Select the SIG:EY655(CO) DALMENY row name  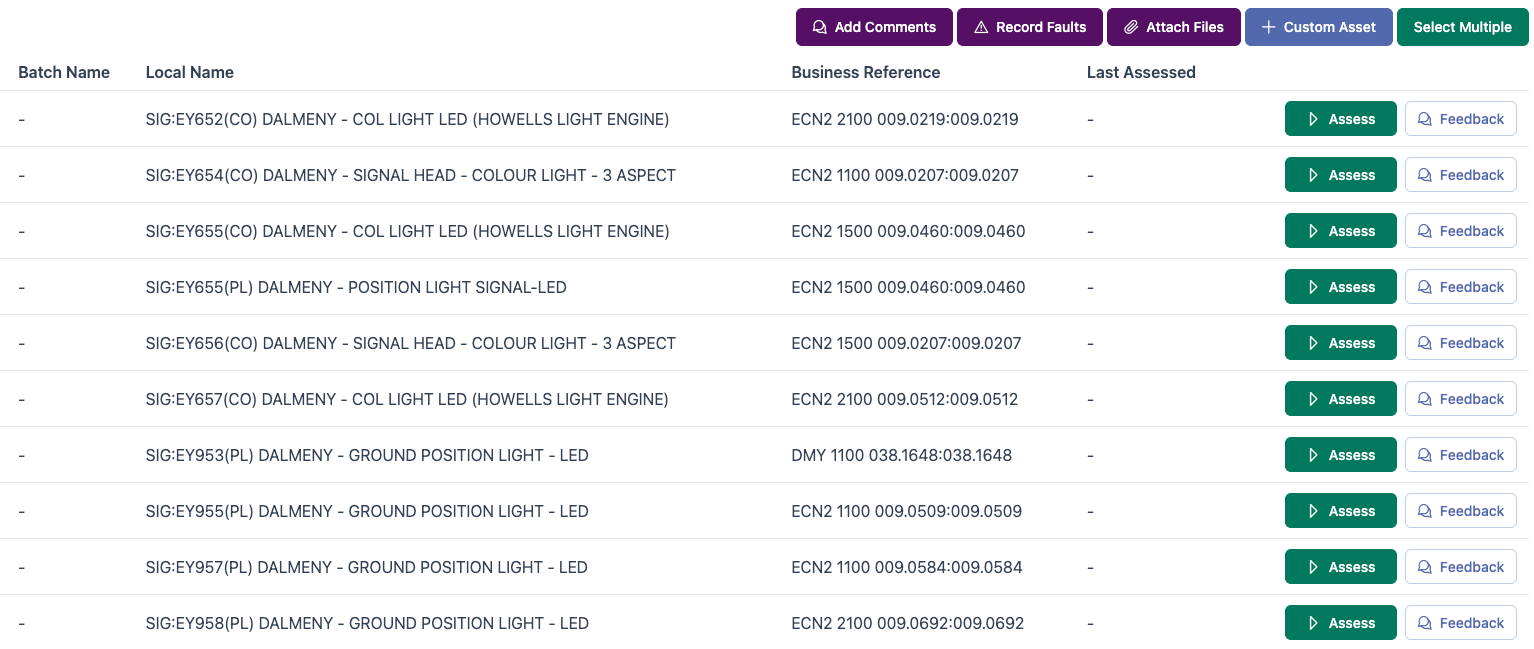click(407, 231)
